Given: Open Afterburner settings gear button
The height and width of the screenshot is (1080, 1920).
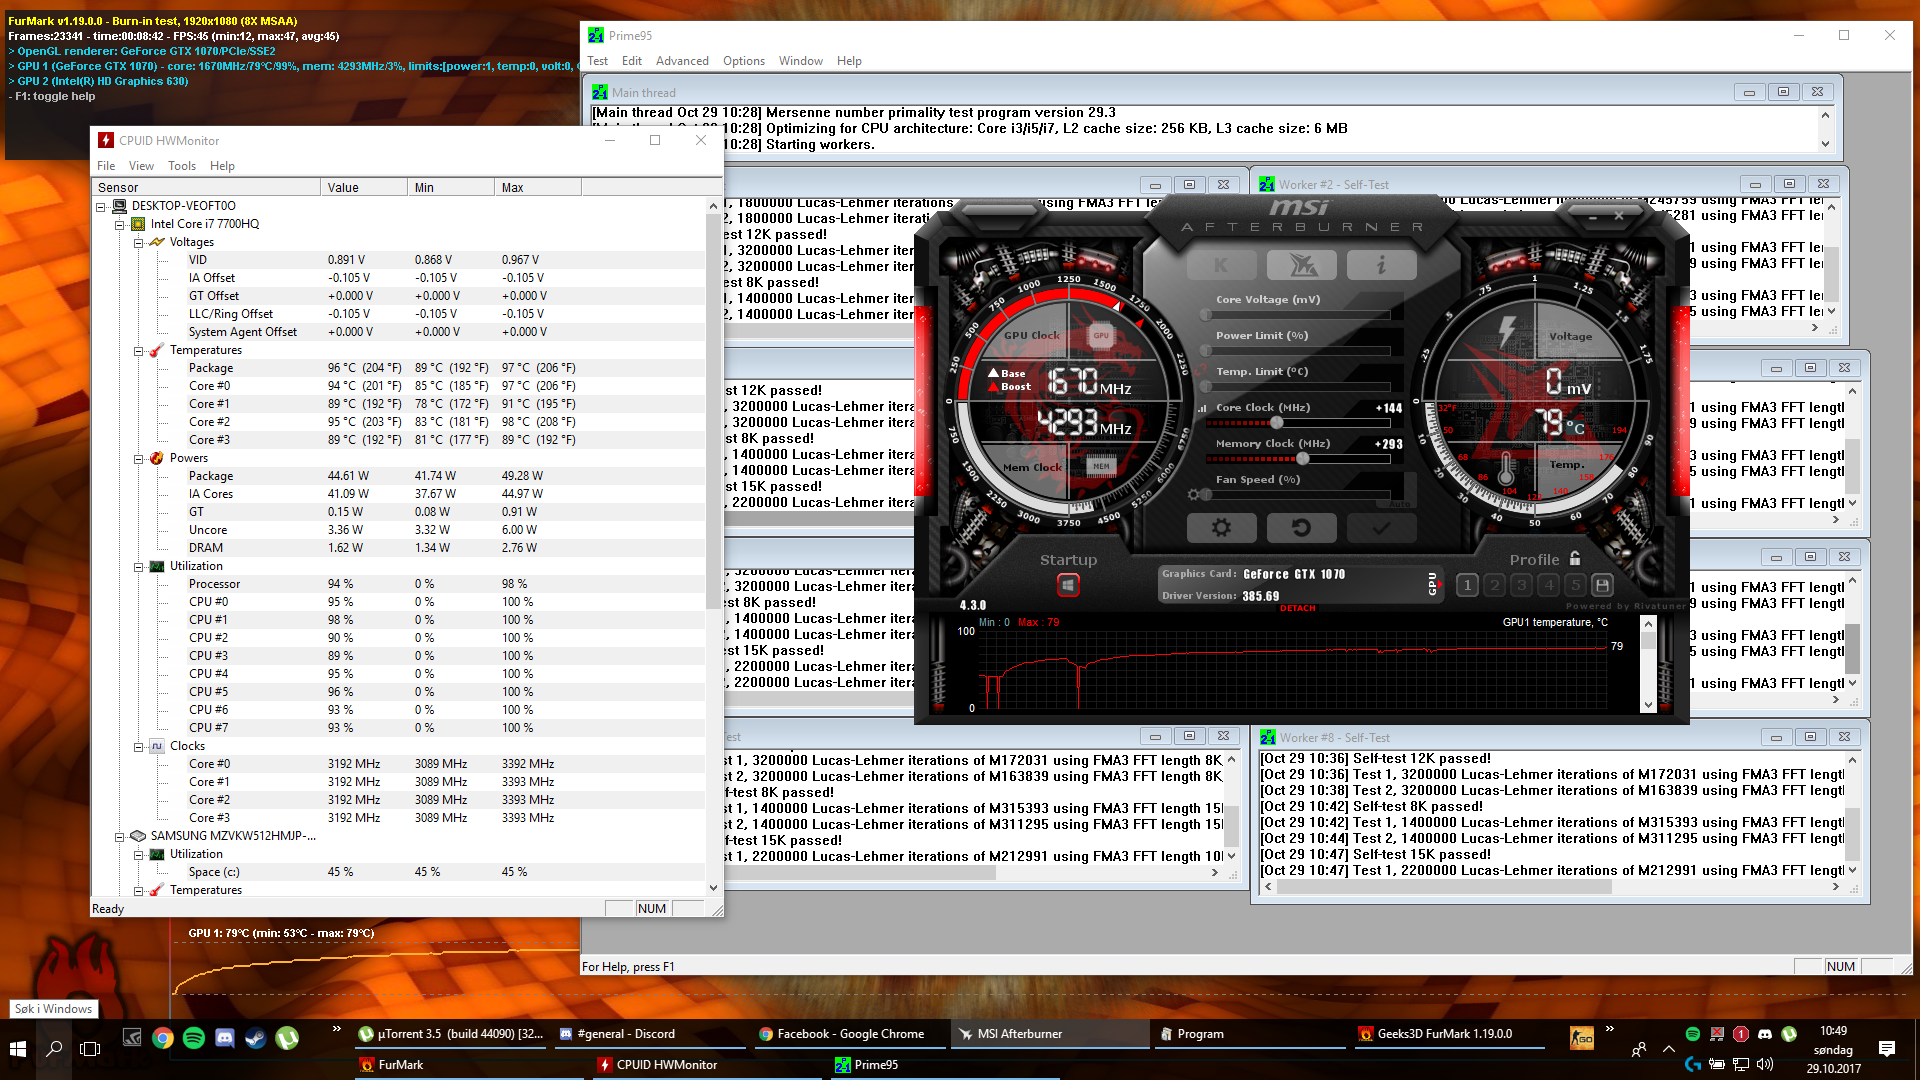Looking at the screenshot, I should tap(1221, 527).
